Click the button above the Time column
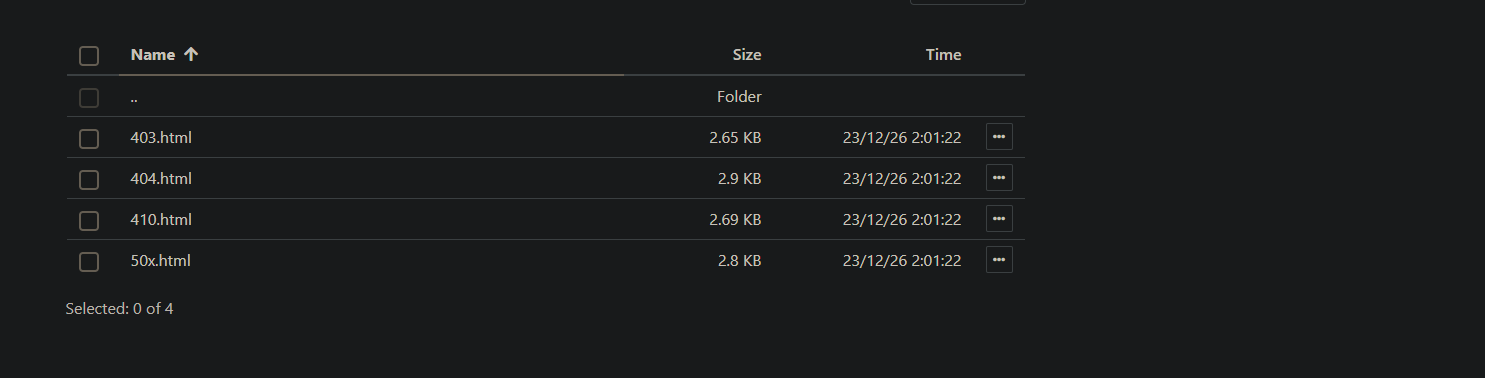The height and width of the screenshot is (378, 1485). tap(968, 2)
